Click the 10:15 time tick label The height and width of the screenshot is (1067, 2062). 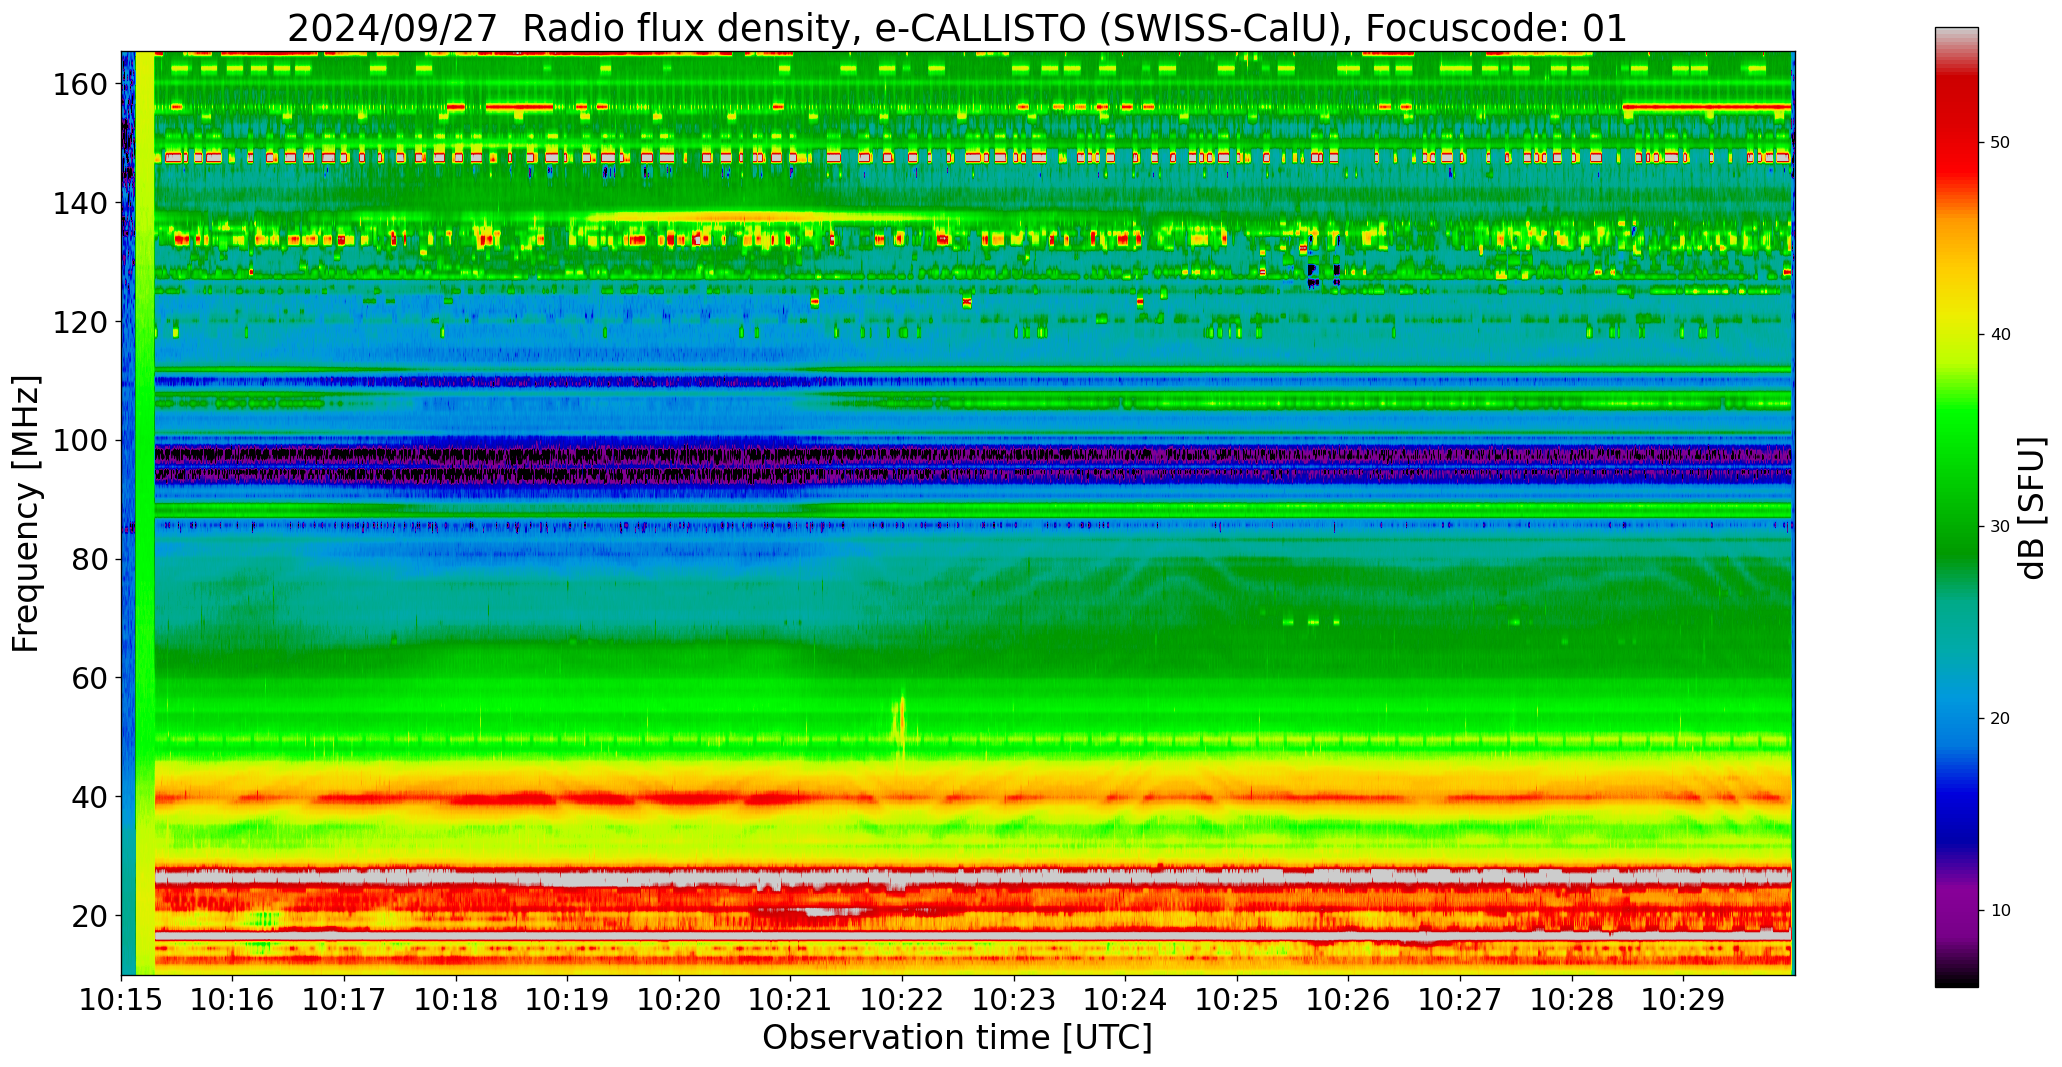coord(121,999)
